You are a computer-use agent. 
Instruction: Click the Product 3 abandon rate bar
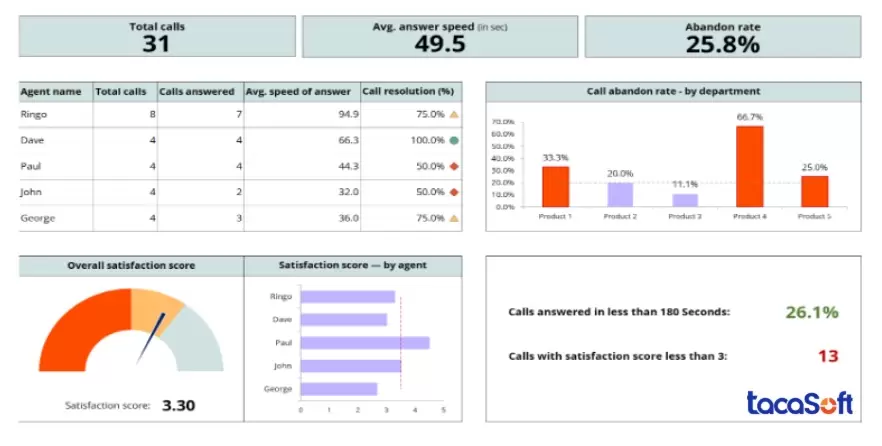[685, 200]
